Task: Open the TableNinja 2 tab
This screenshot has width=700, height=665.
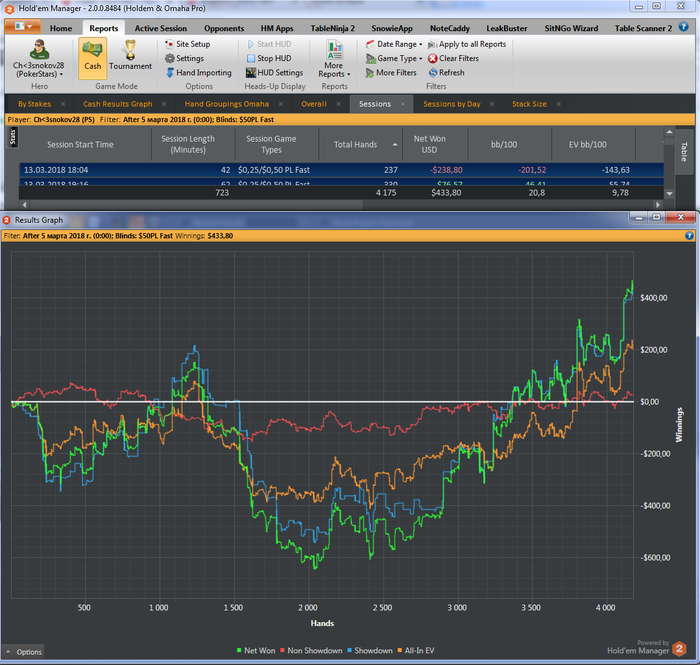Action: [x=333, y=28]
